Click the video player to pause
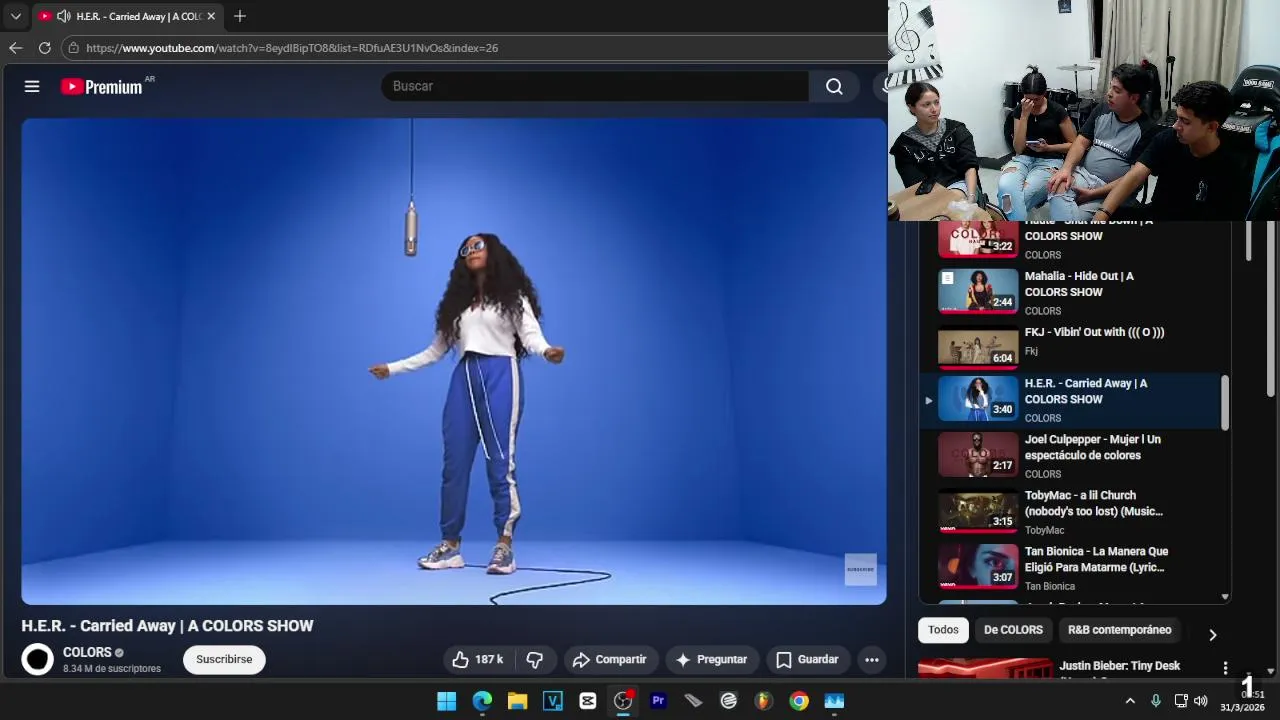 click(454, 361)
